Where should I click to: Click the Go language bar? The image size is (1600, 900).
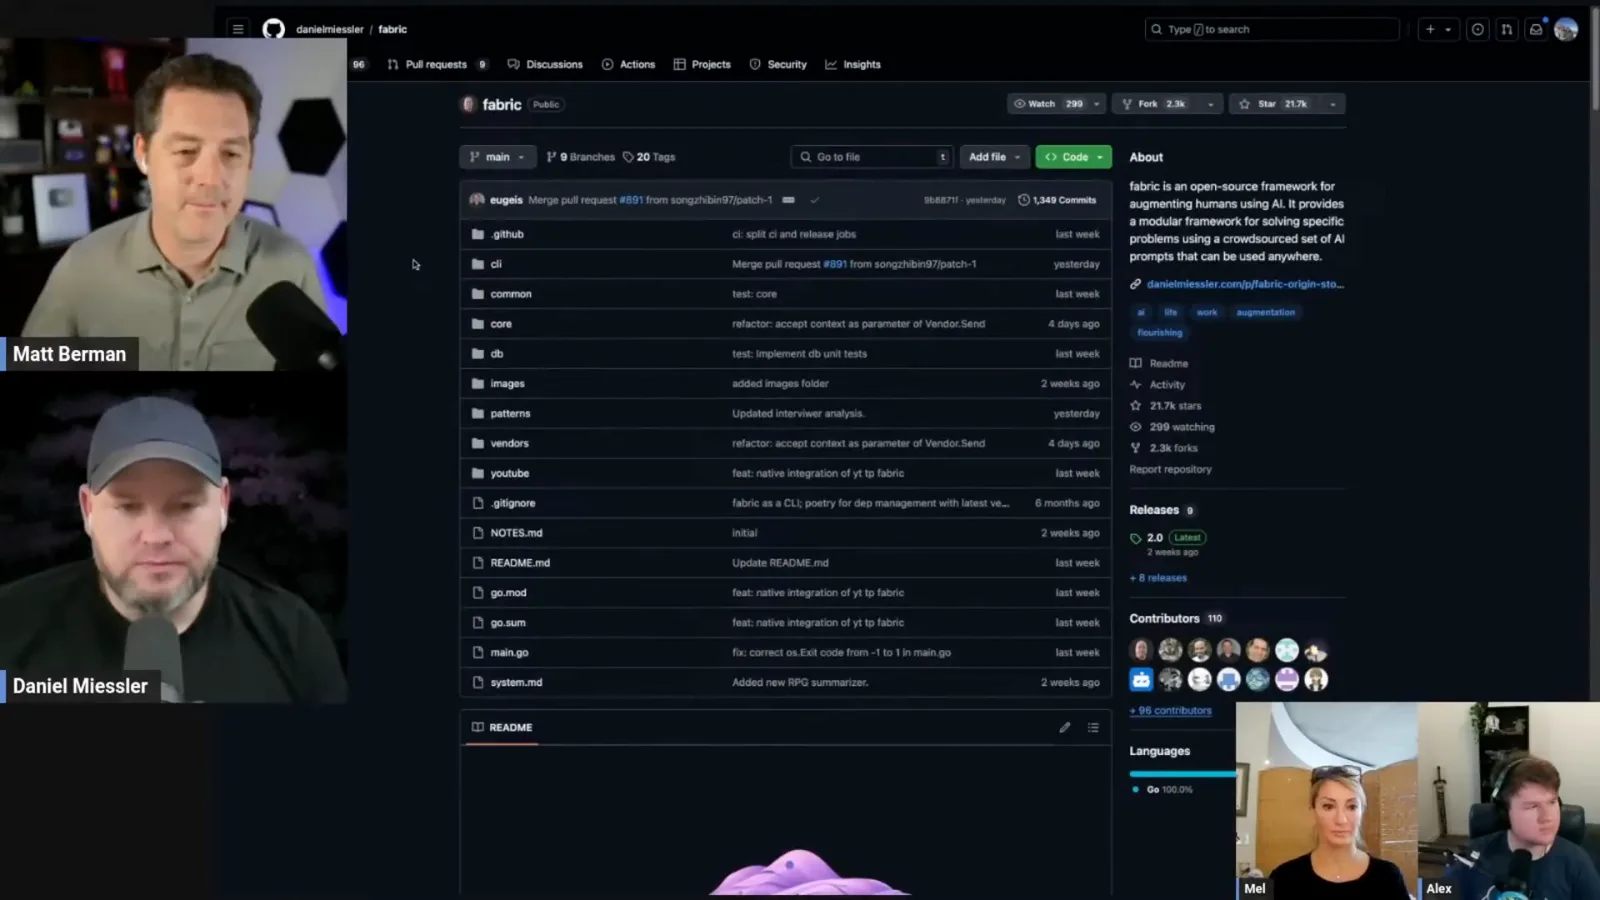click(x=1183, y=773)
